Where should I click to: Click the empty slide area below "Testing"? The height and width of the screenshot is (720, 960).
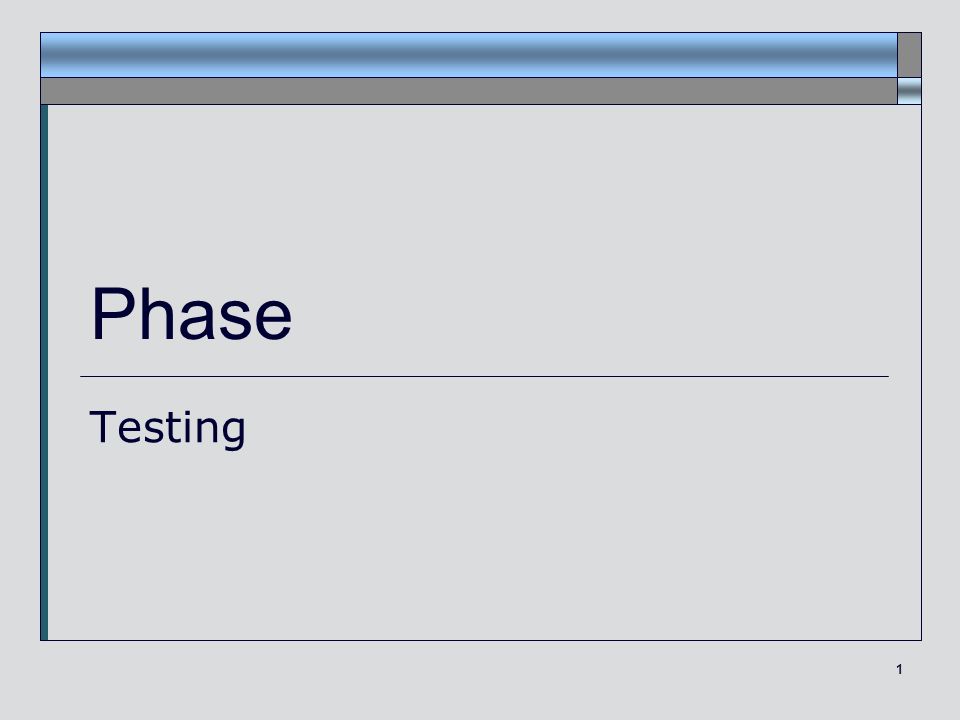pyautogui.click(x=484, y=545)
